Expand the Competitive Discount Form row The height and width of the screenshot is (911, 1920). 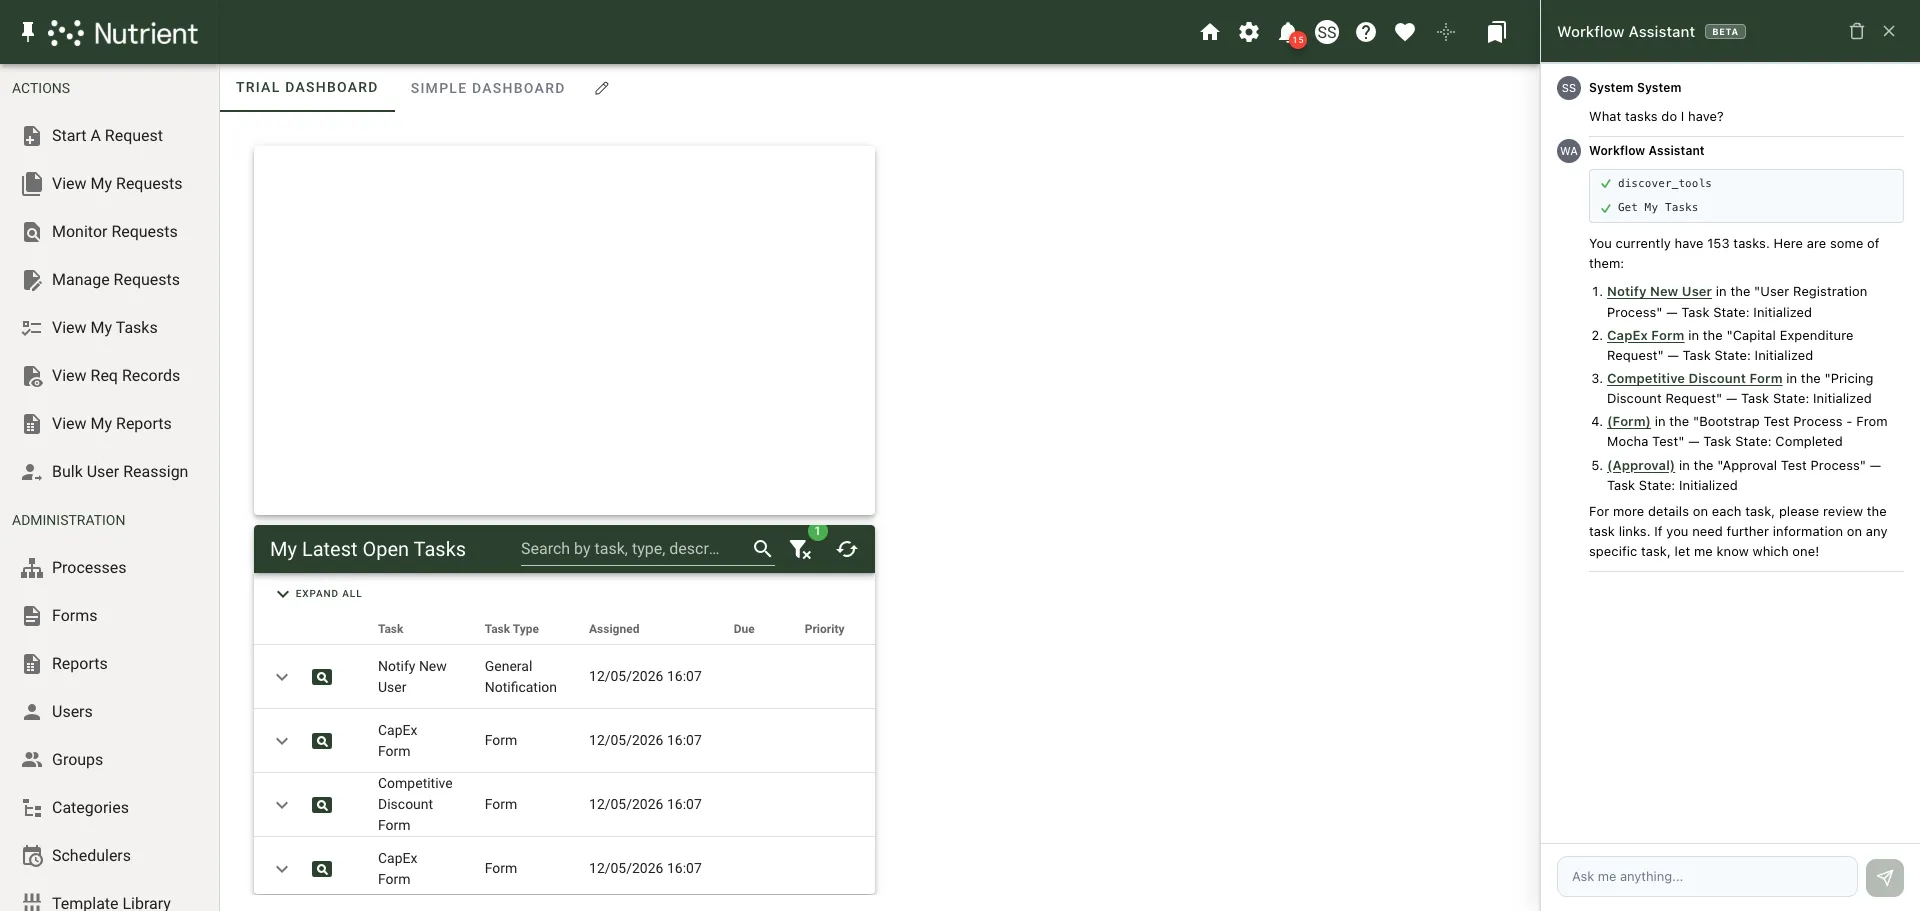point(282,805)
